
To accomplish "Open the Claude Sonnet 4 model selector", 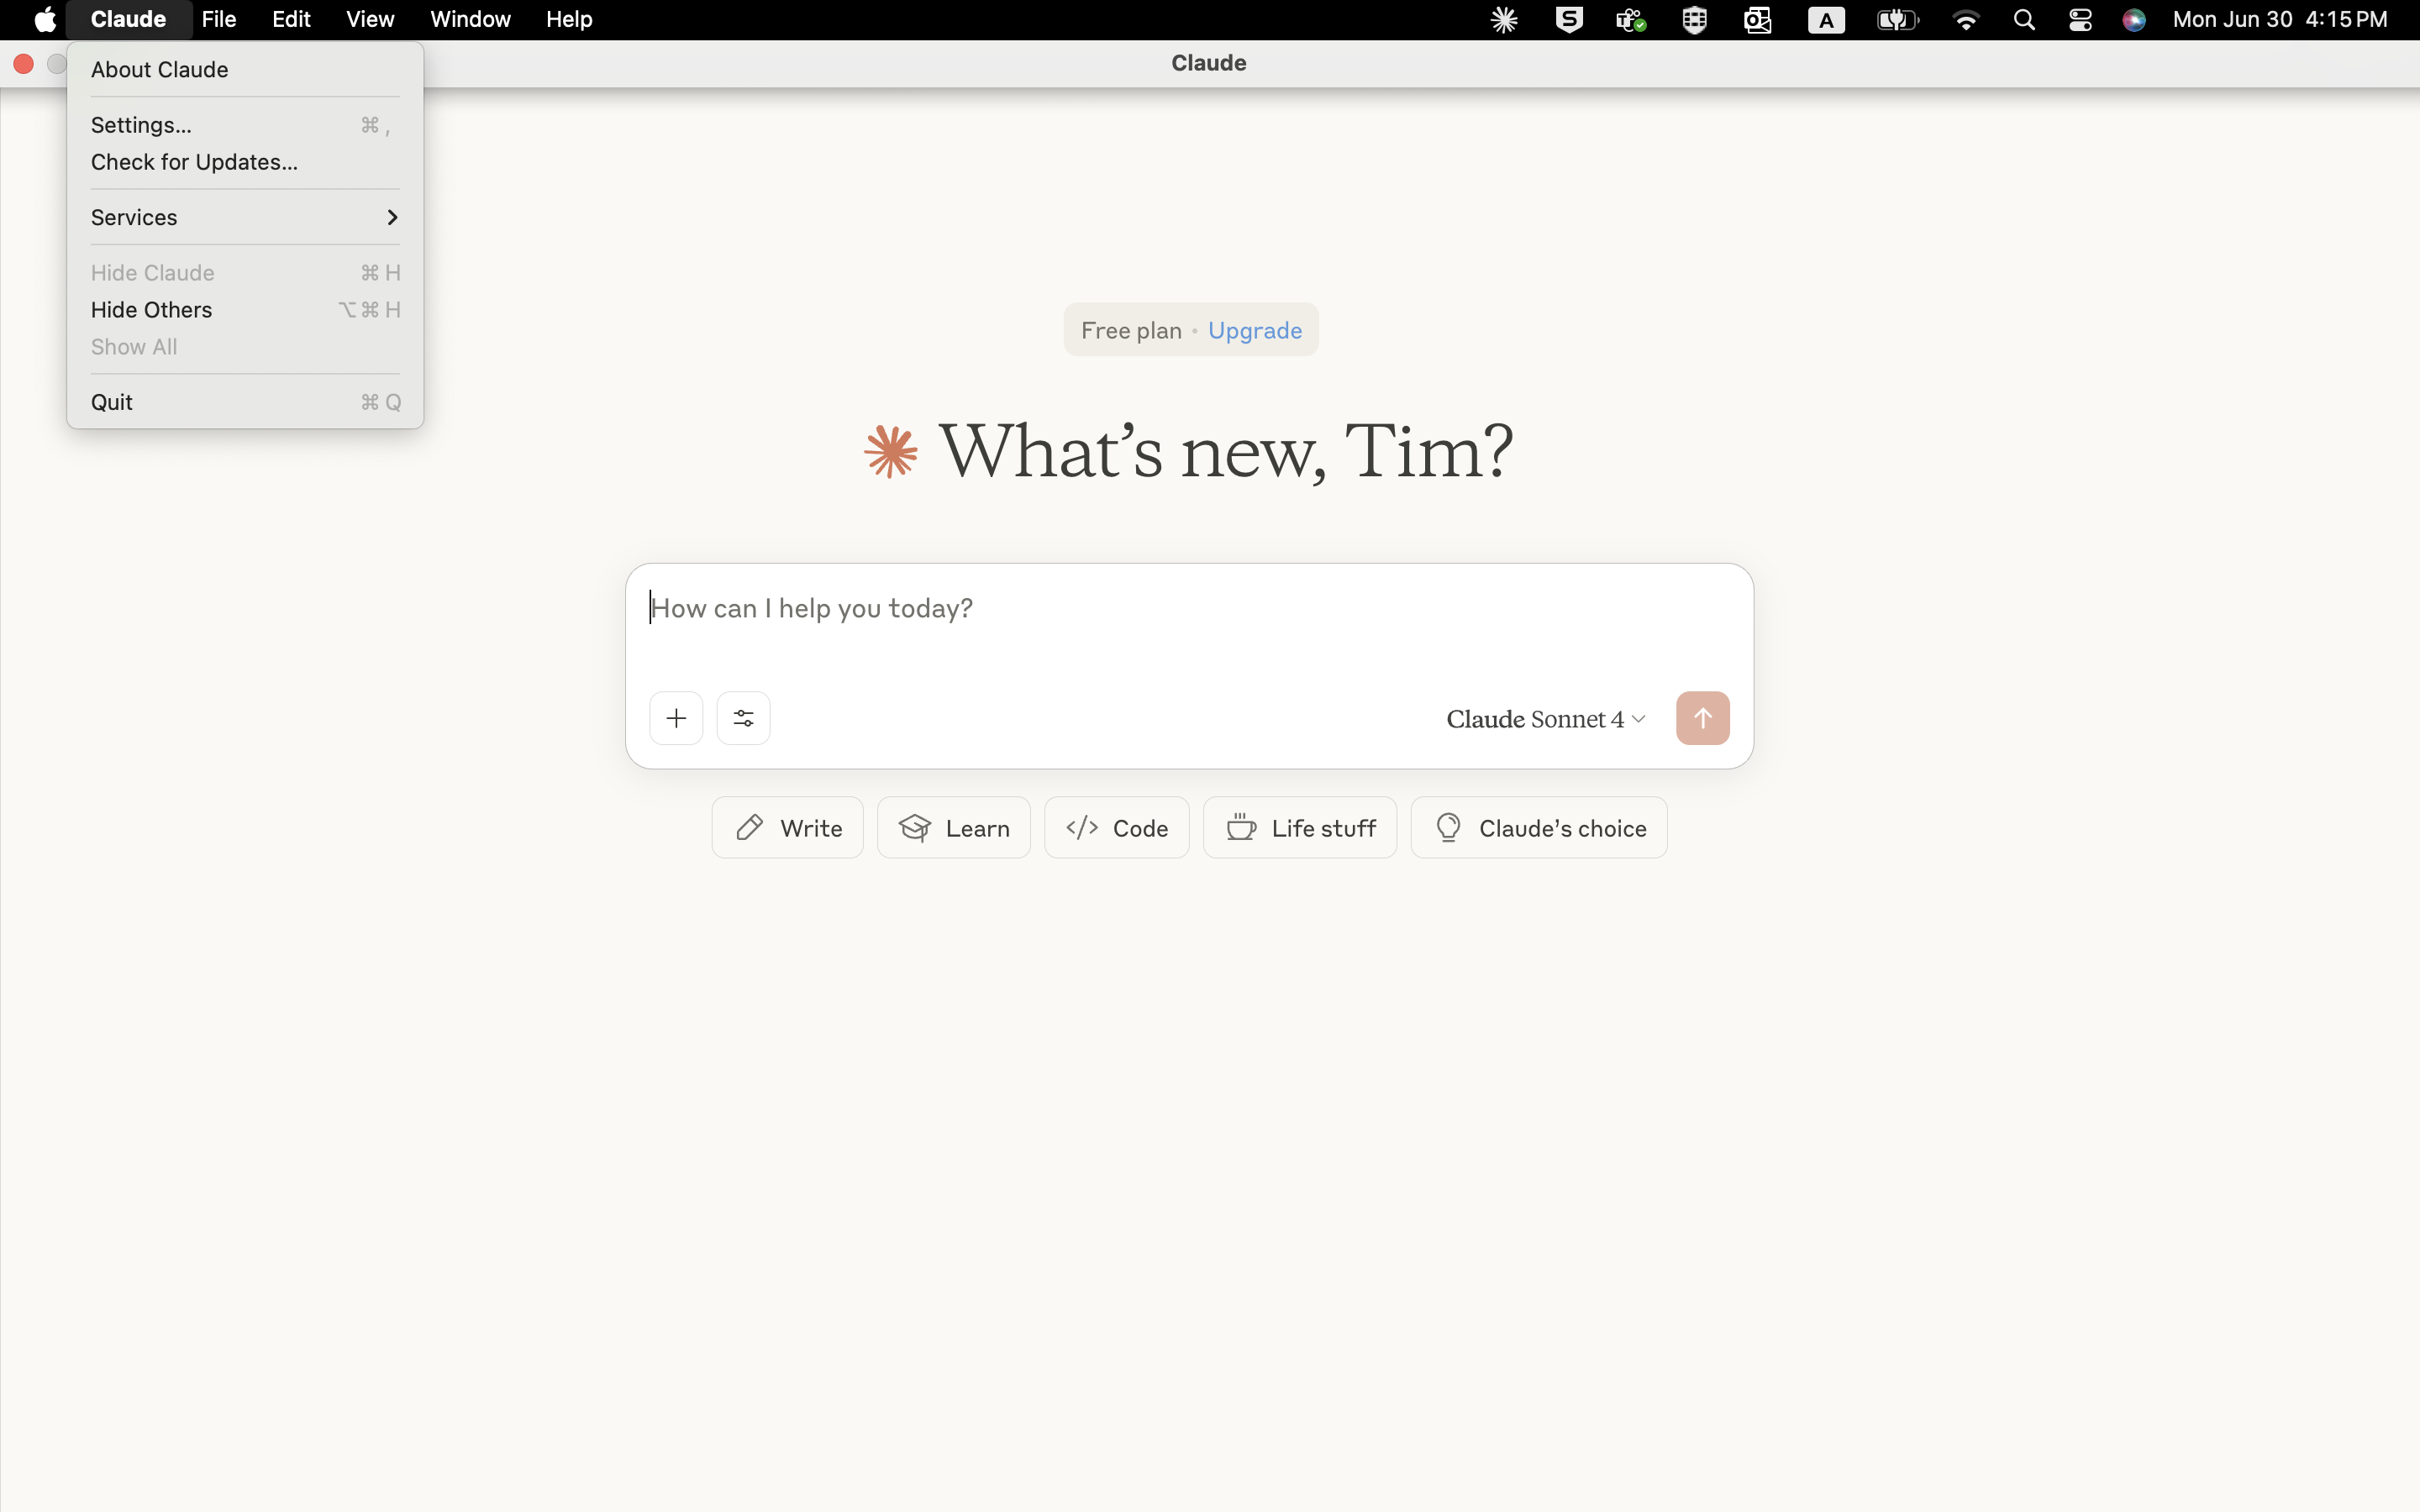I will [x=1544, y=719].
